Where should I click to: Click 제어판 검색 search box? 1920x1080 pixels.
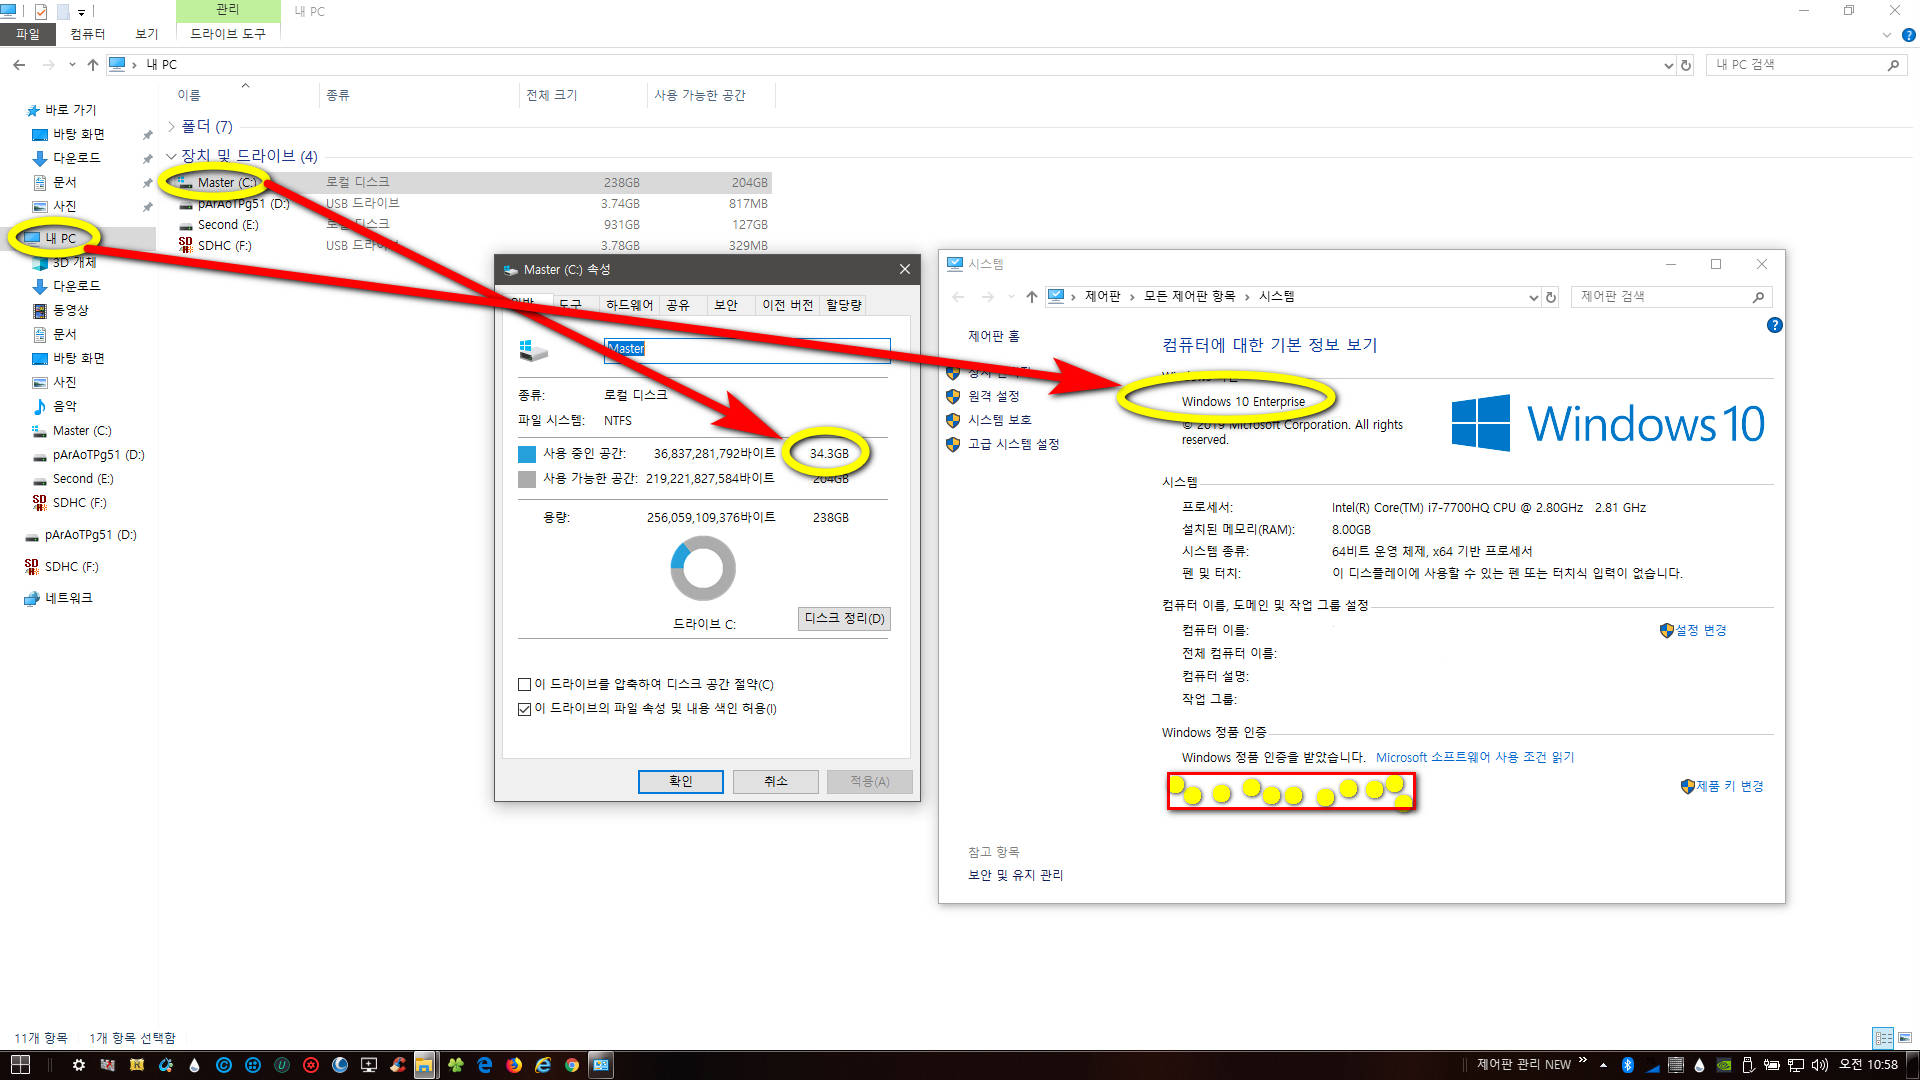pyautogui.click(x=1671, y=297)
